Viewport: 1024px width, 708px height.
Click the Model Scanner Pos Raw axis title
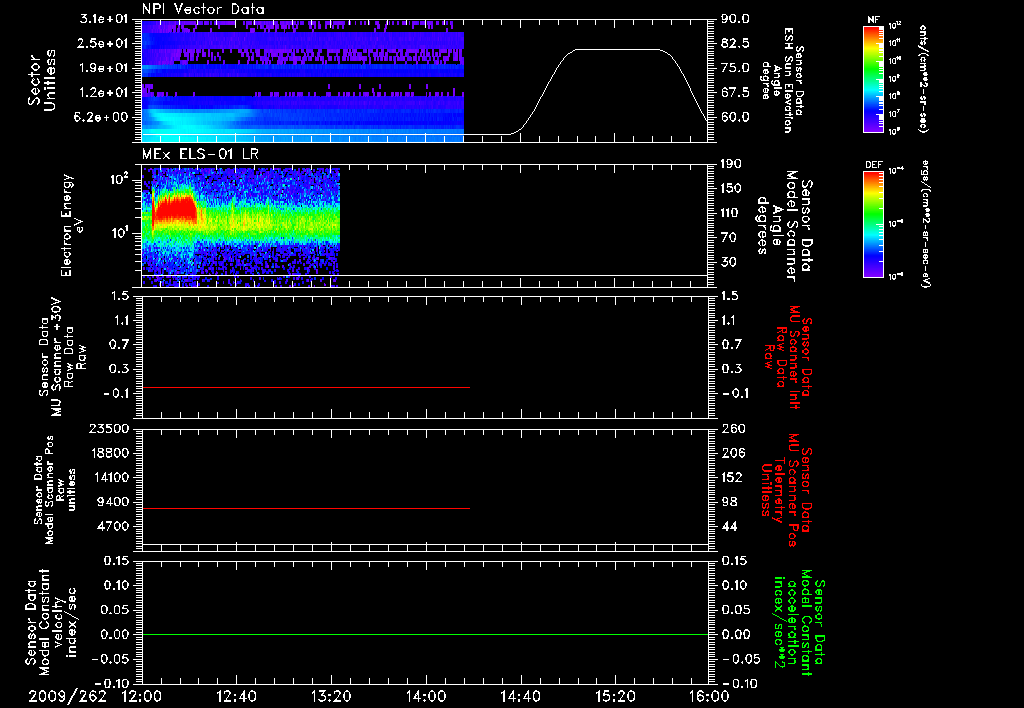point(55,490)
